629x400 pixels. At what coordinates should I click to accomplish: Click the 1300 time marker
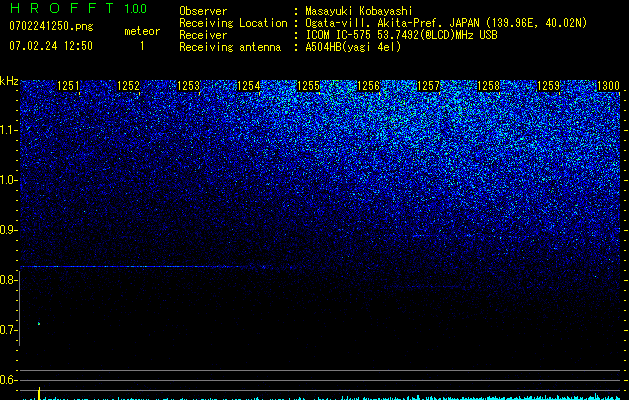click(x=609, y=86)
